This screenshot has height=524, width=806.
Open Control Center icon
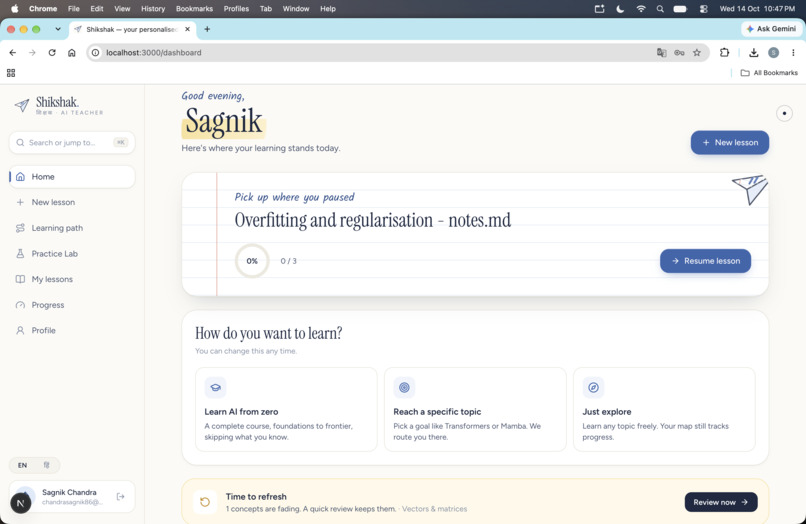pos(704,9)
